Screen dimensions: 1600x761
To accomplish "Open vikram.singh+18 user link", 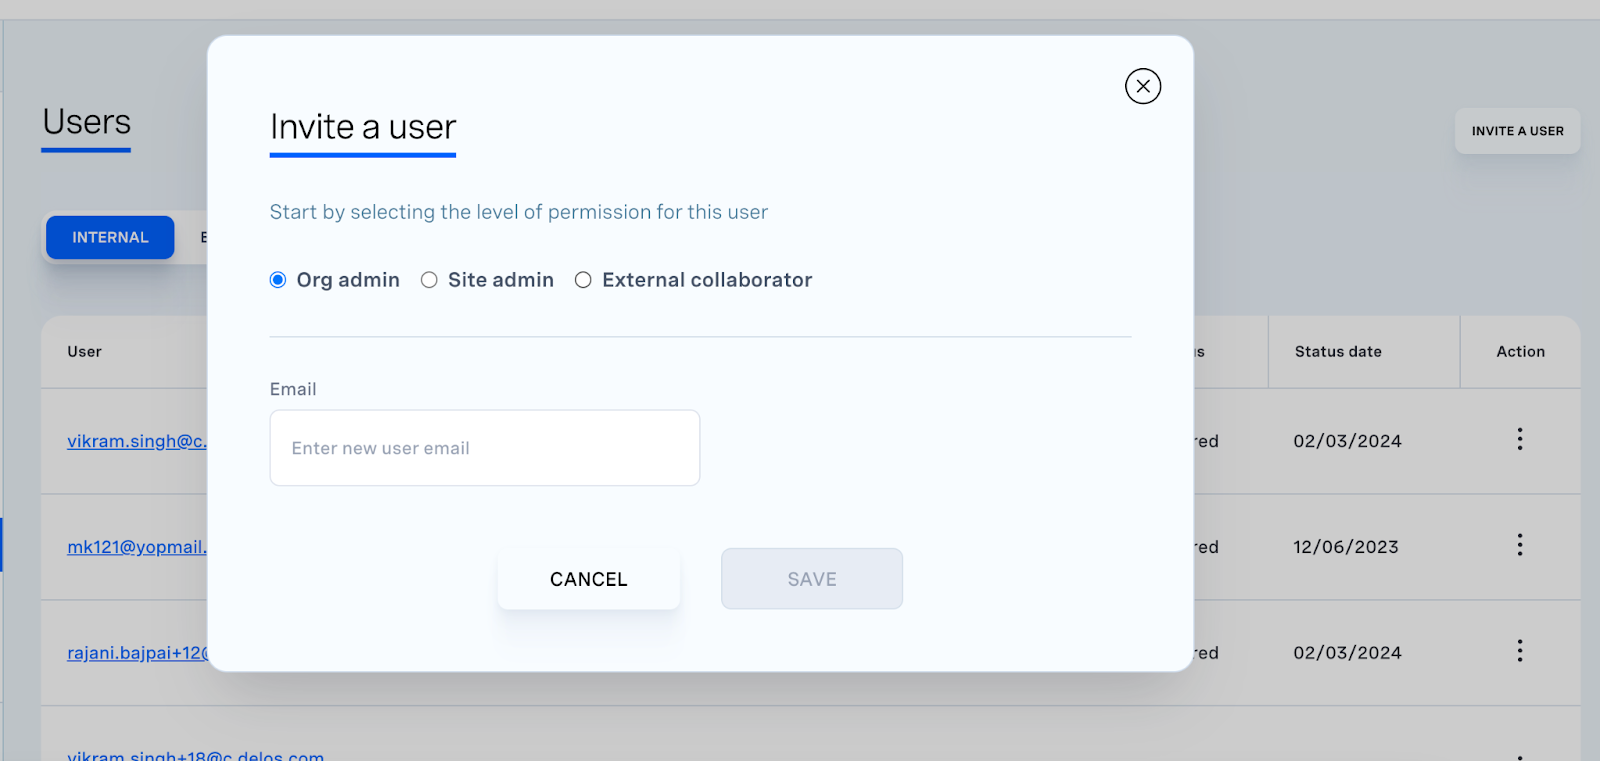I will tap(195, 755).
